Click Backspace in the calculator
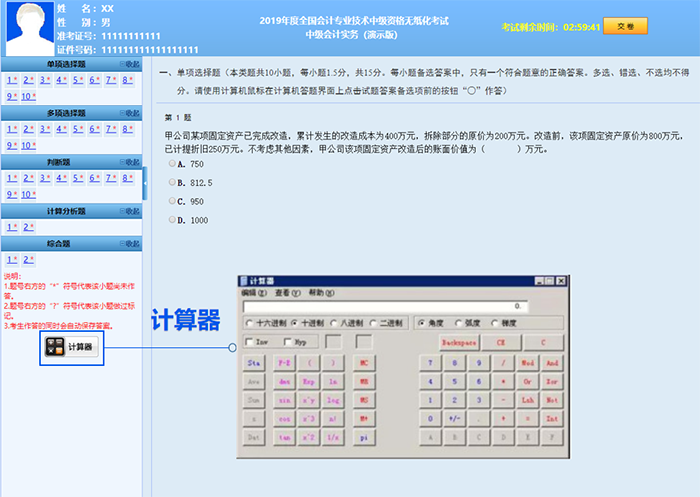700x497 pixels. [459, 342]
